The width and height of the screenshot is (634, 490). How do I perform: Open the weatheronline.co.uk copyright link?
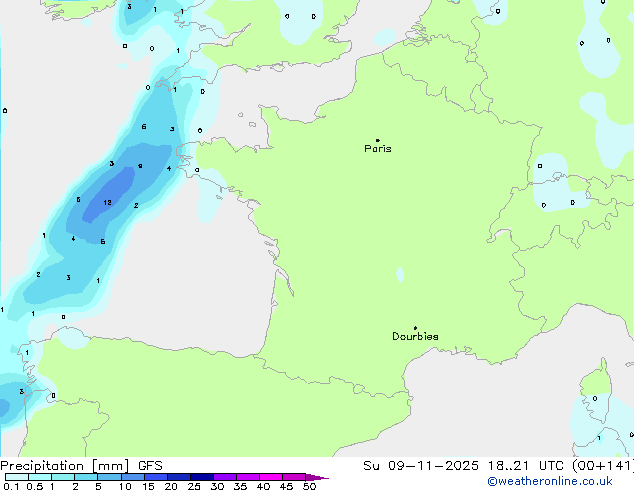[550, 481]
